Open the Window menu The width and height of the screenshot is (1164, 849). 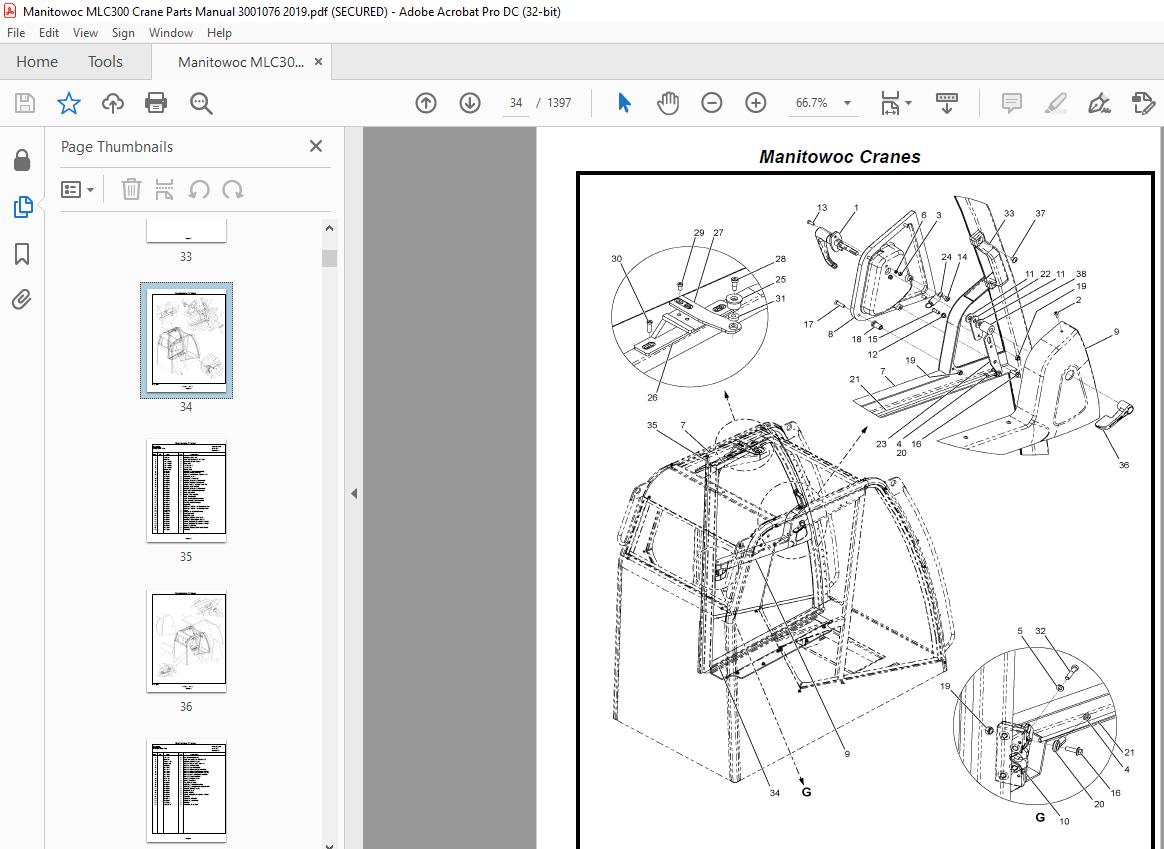pyautogui.click(x=171, y=33)
